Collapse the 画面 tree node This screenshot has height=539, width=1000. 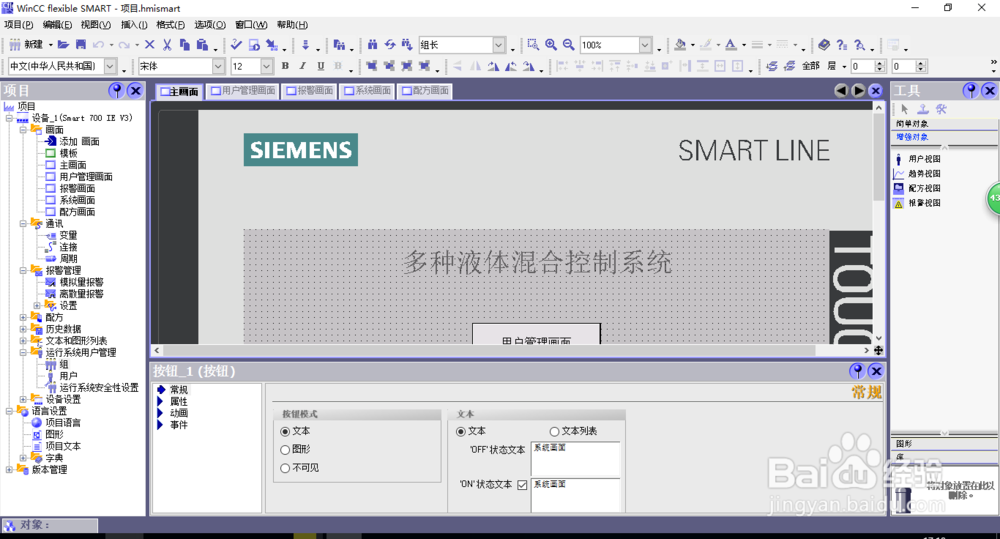(x=23, y=129)
